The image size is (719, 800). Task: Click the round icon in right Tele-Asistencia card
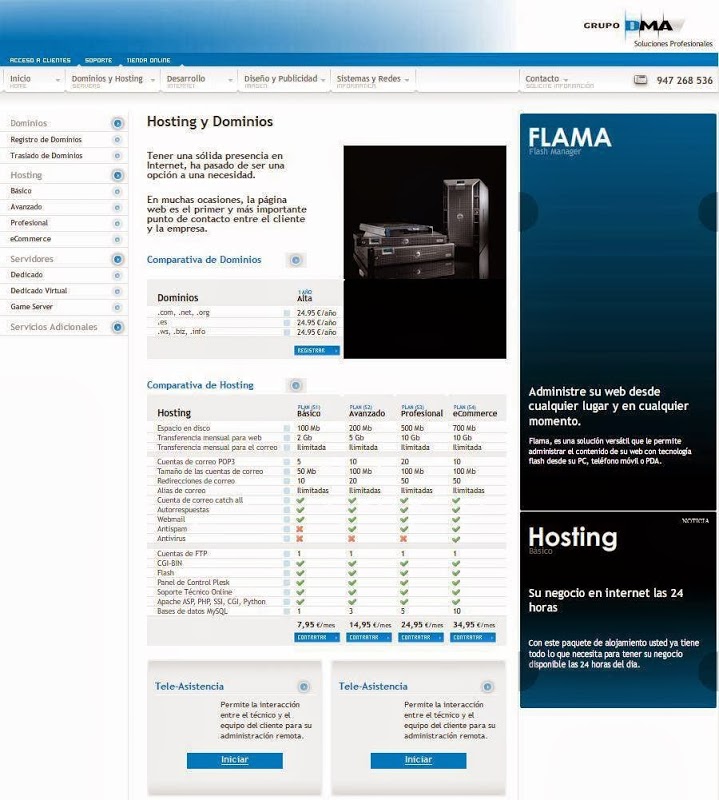point(487,687)
